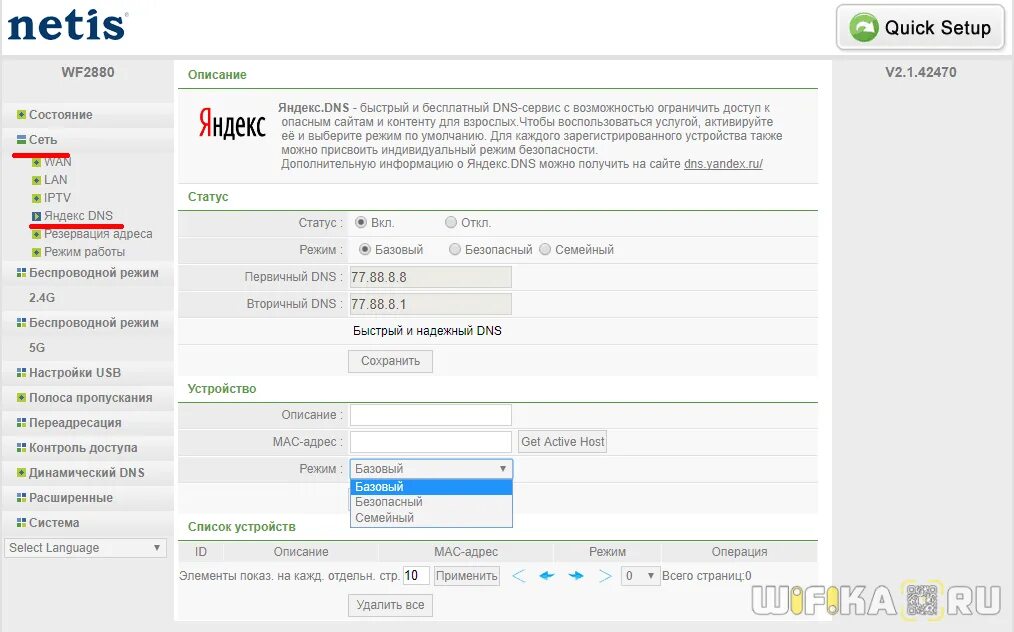Click the device Описание input field

[431, 415]
